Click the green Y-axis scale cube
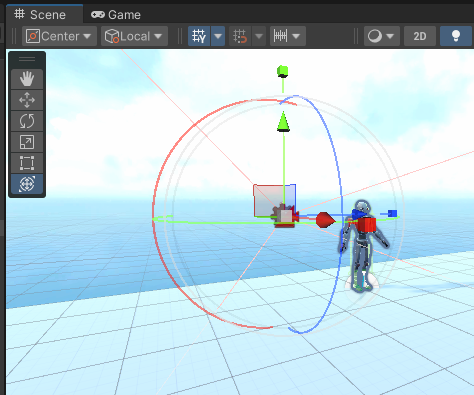The height and width of the screenshot is (395, 474). [282, 71]
